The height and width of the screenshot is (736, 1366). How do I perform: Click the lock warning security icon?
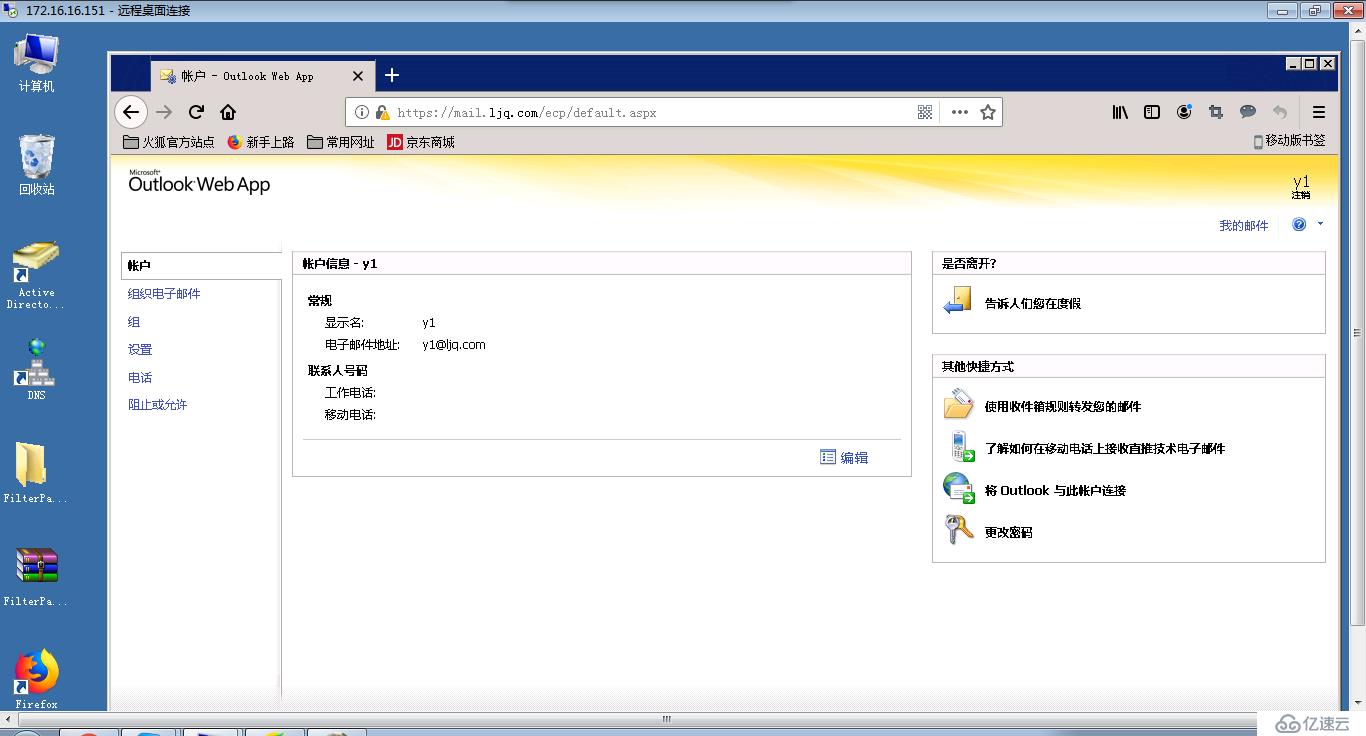(382, 113)
